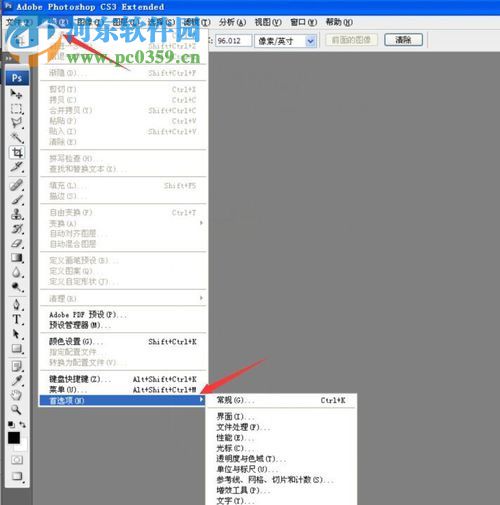The image size is (500, 505).
Task: Click the resolution field showing 96.012
Action: 233,41
